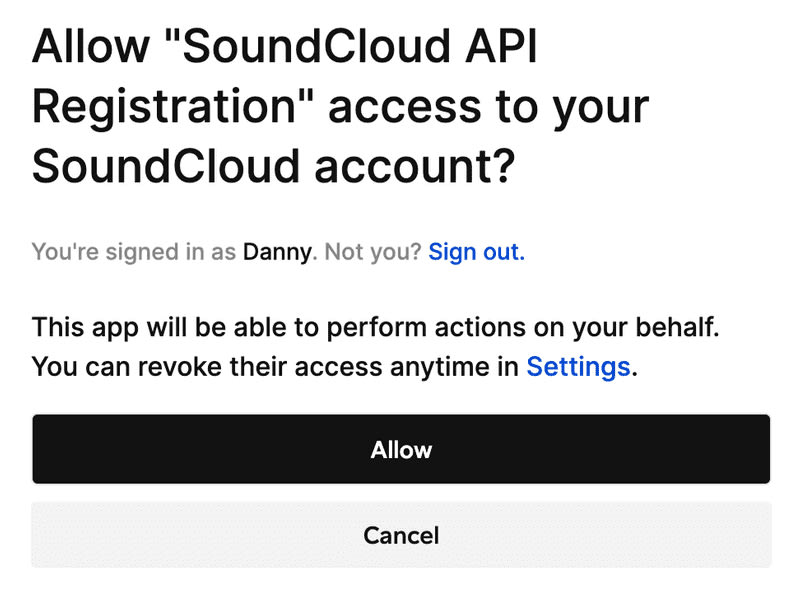
Task: Authorize SoundCloud API Registration via Allow
Action: 401,449
